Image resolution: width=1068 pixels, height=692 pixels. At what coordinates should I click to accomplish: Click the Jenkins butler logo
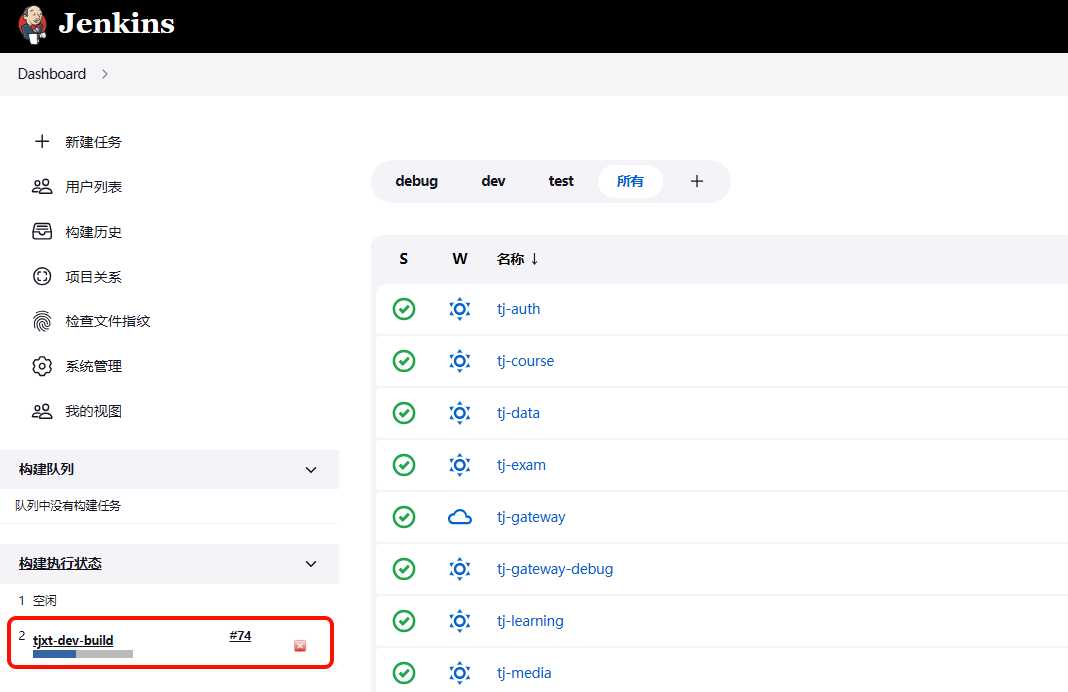32,25
